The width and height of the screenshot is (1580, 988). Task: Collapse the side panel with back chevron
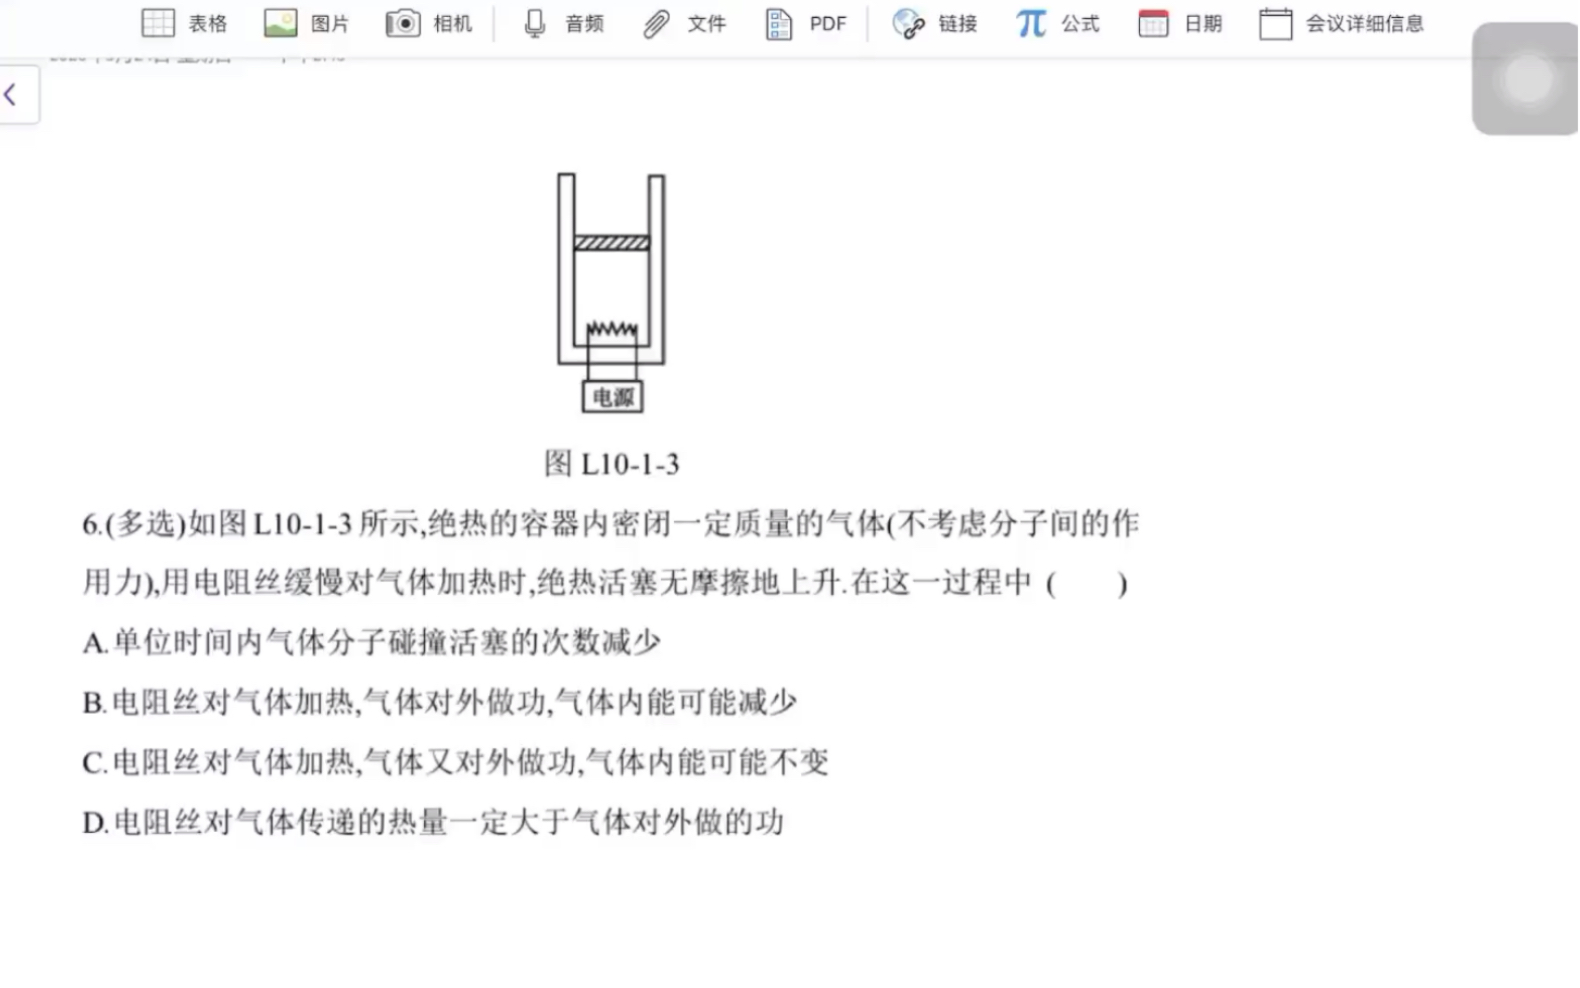11,95
